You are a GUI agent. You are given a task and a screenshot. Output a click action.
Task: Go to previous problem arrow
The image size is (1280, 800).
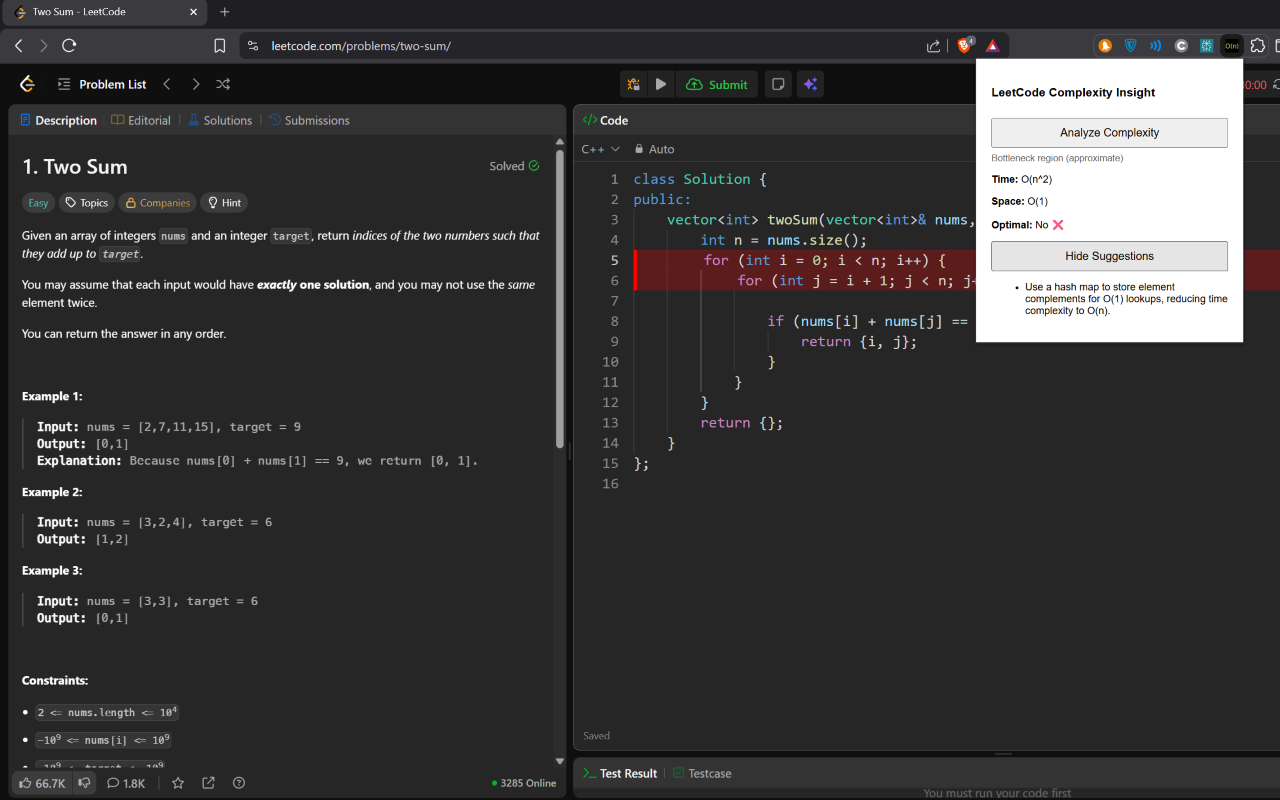pos(167,84)
